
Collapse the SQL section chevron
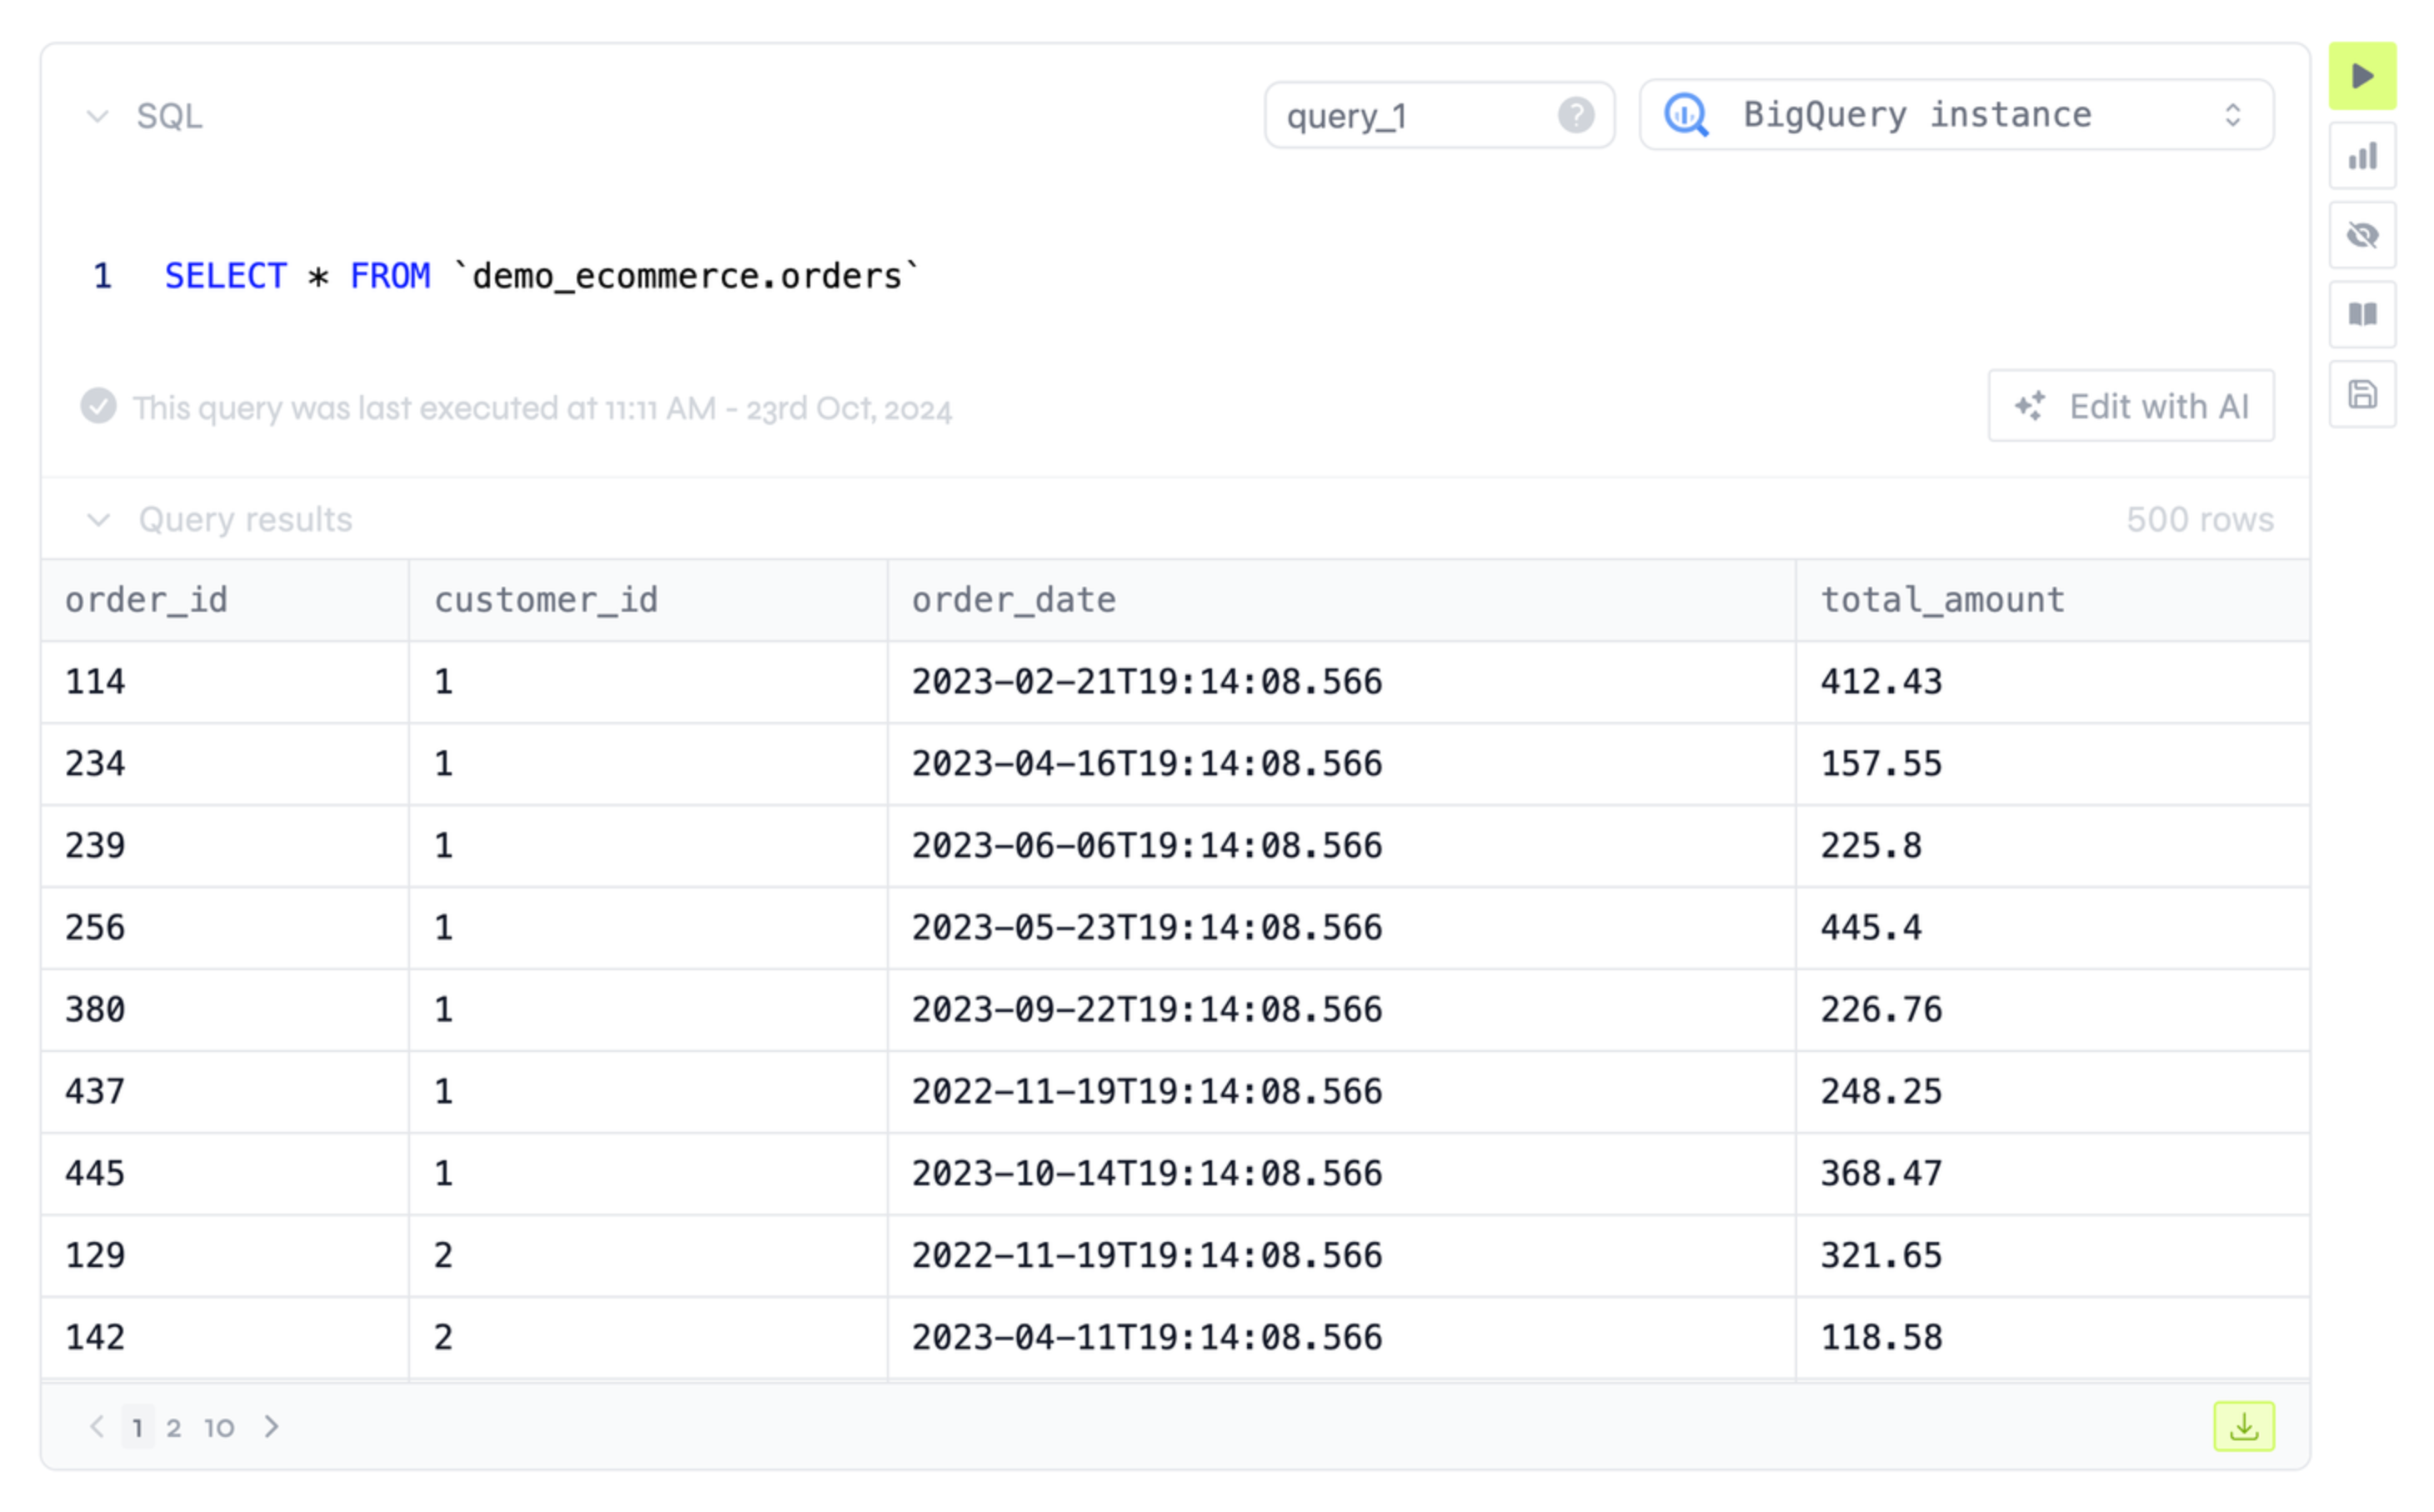click(97, 115)
